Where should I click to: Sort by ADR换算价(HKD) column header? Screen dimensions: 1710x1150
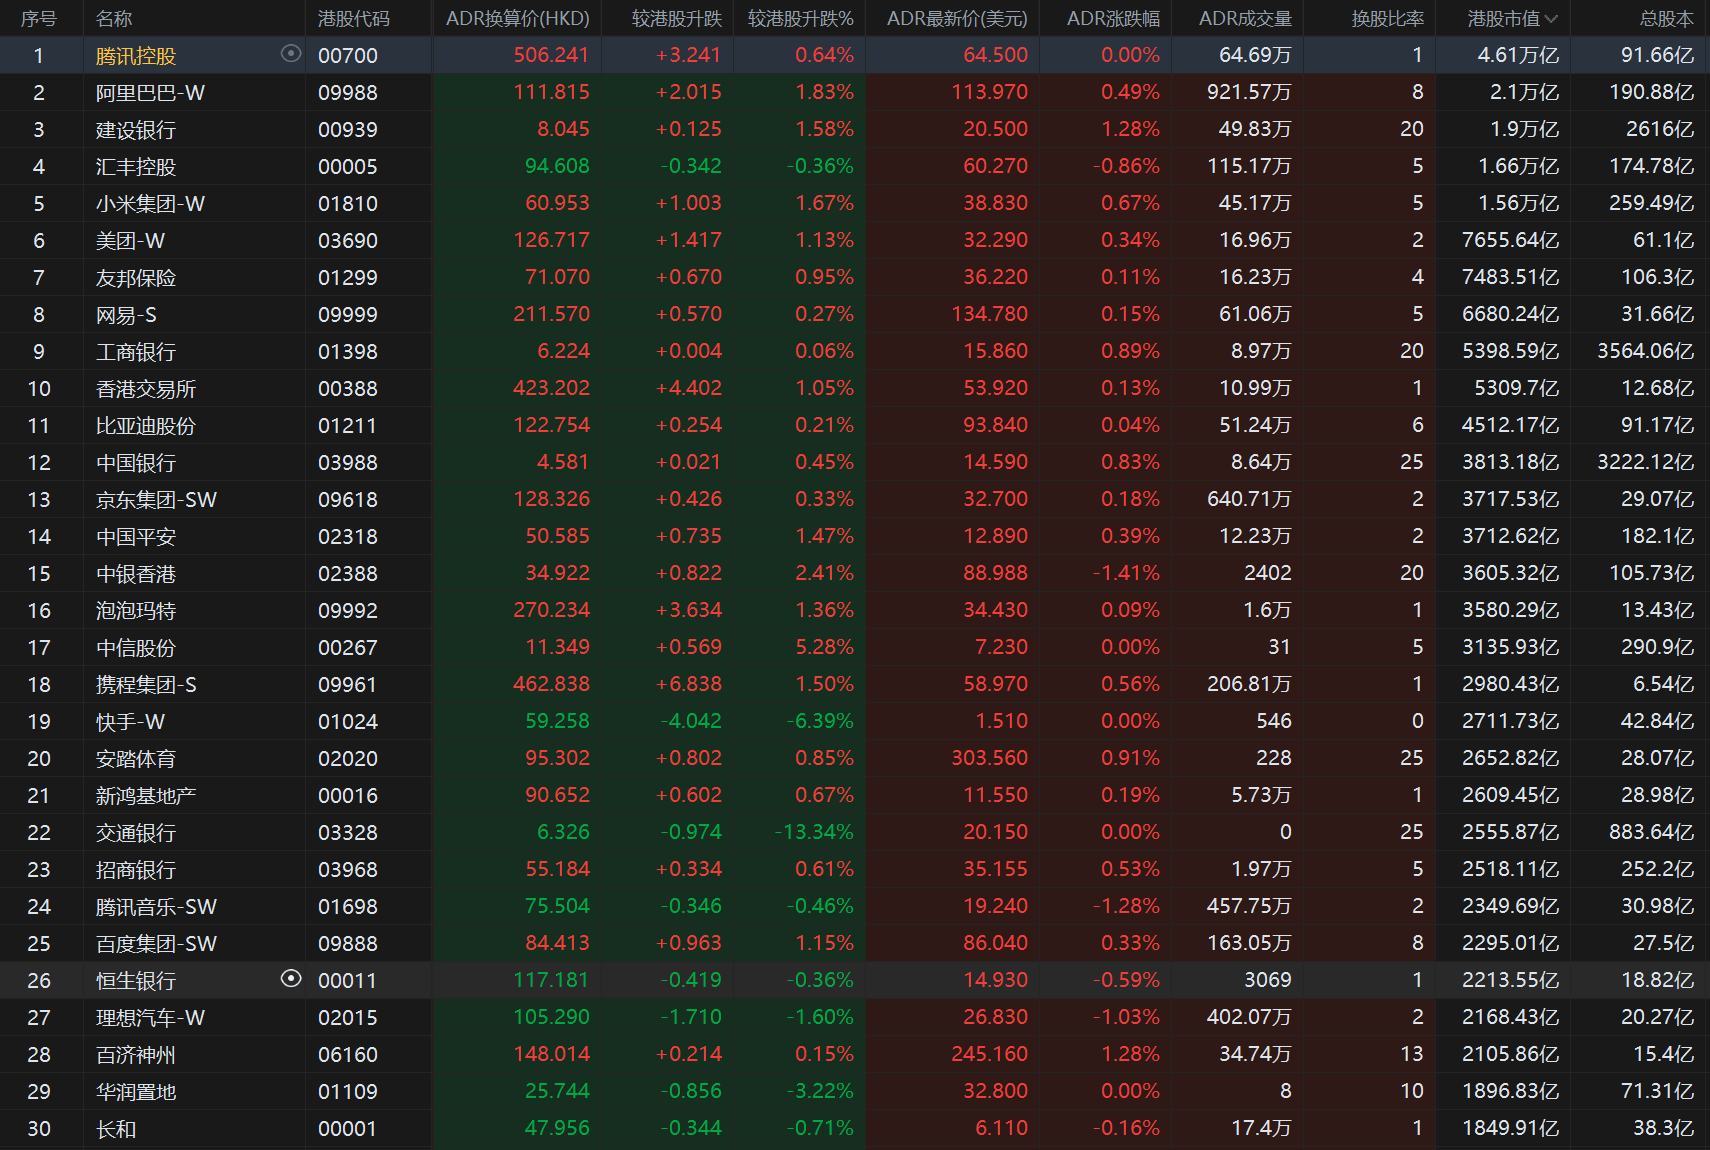[x=518, y=19]
